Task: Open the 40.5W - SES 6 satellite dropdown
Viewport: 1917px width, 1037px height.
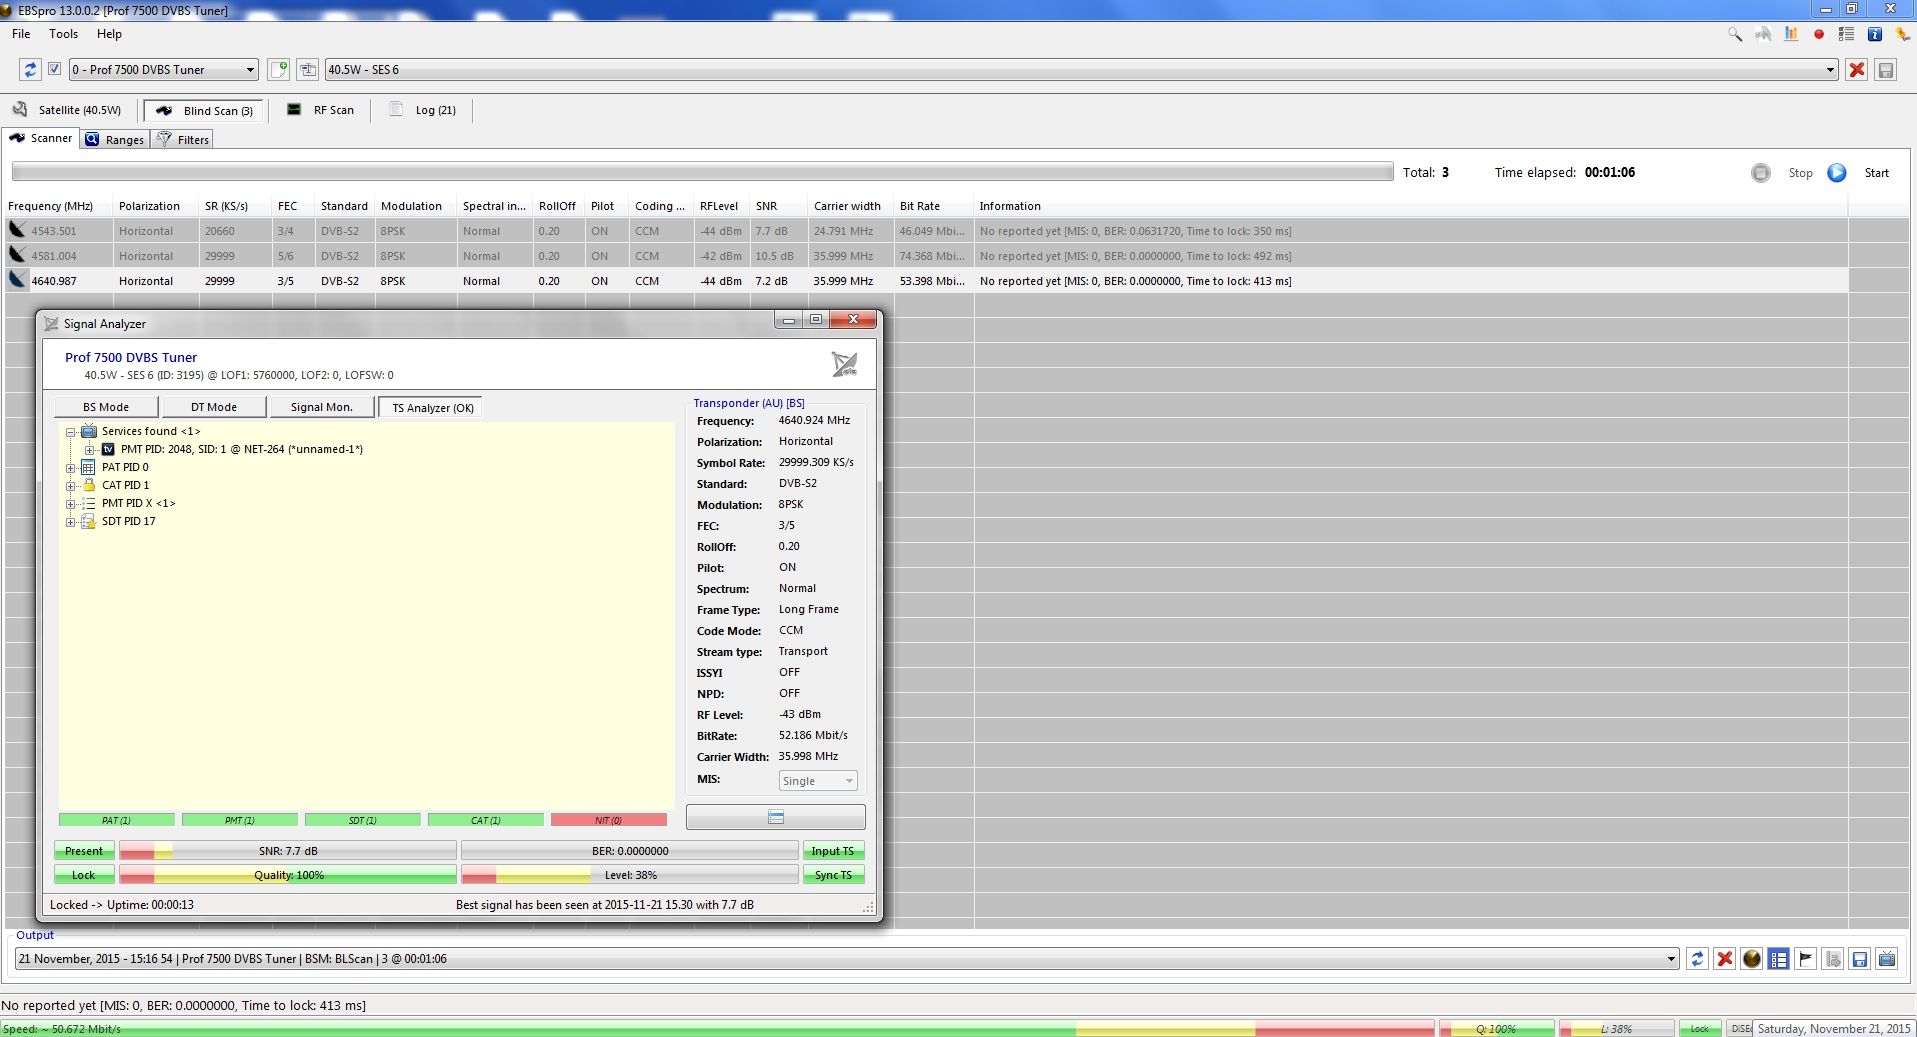Action: (x=1081, y=70)
